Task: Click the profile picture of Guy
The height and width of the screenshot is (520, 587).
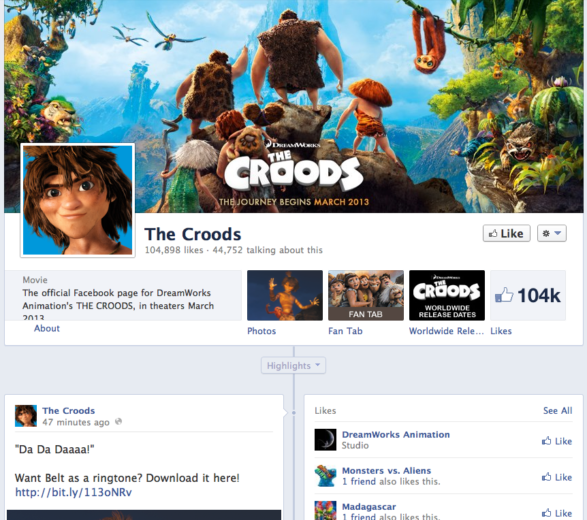Action: [77, 200]
